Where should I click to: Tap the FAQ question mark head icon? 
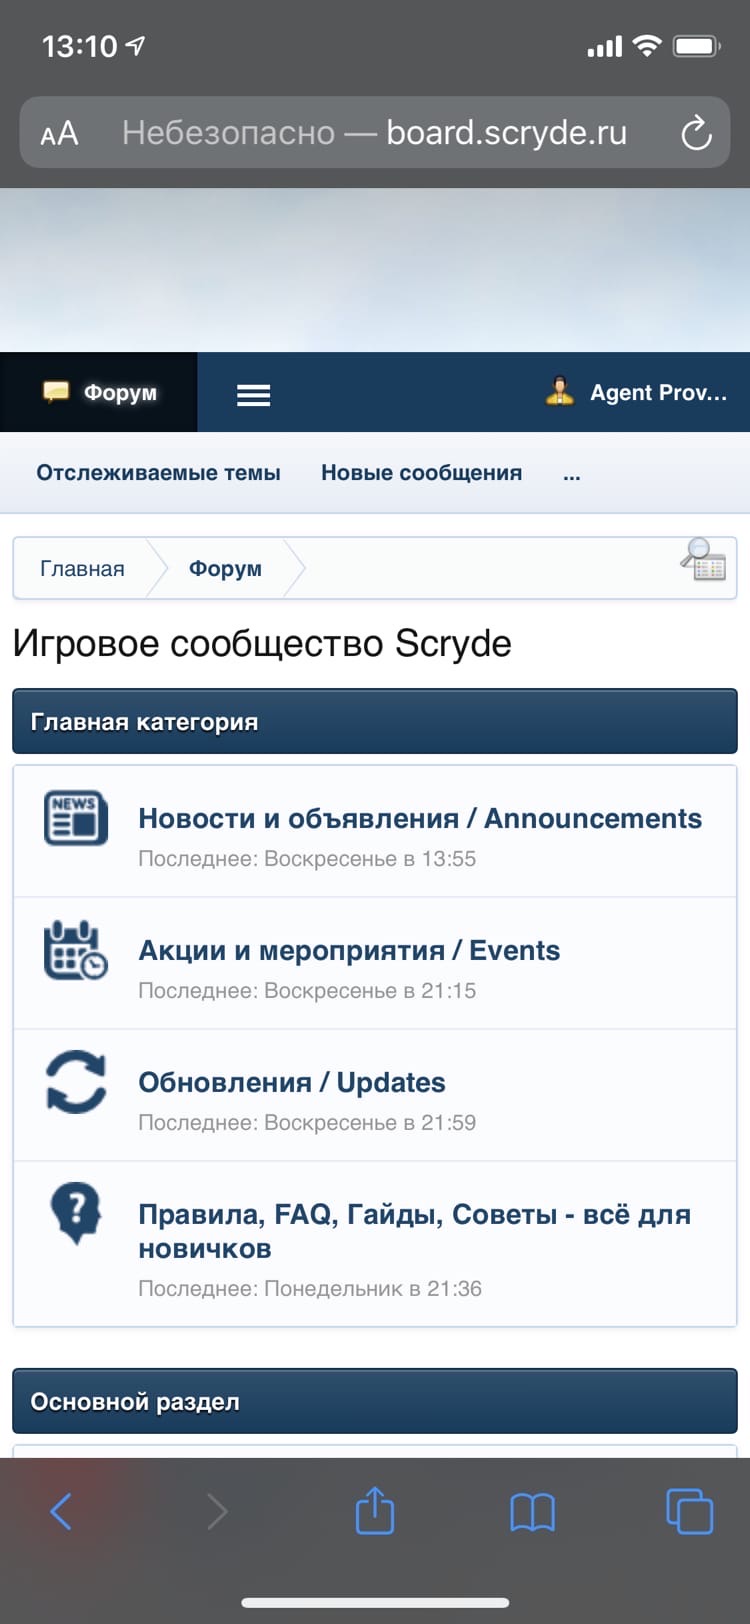[76, 1213]
